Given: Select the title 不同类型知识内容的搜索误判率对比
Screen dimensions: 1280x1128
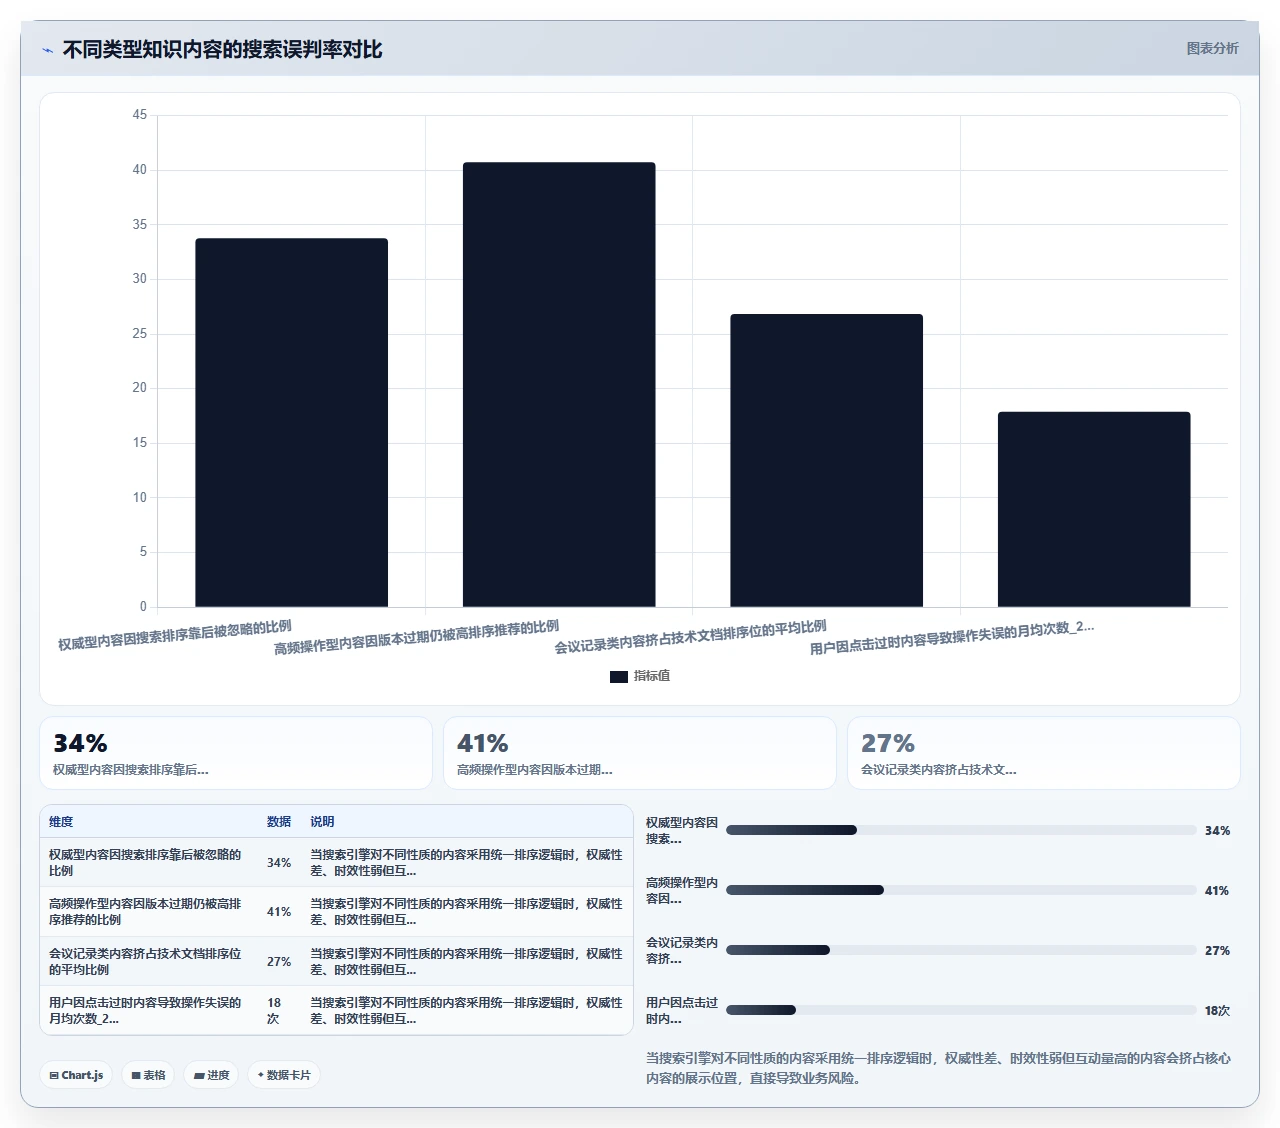Looking at the screenshot, I should click(x=222, y=49).
